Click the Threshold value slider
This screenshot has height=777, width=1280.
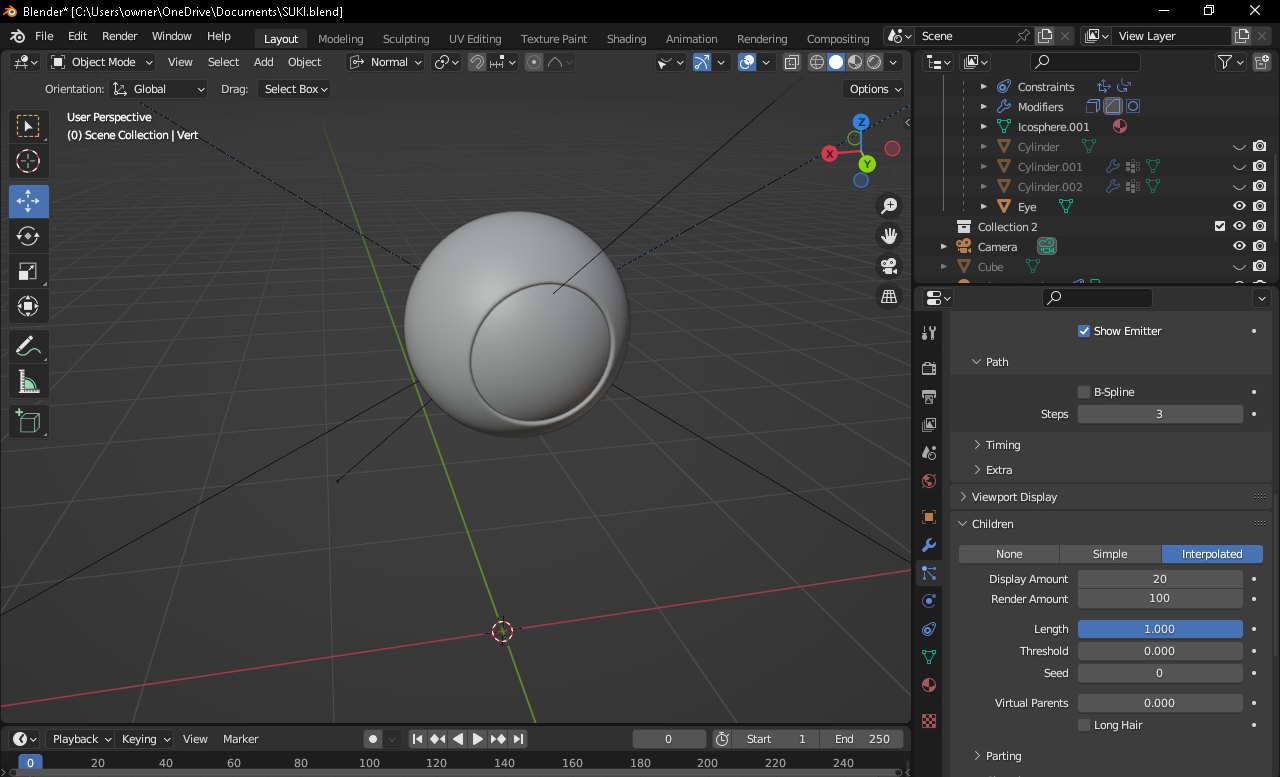[x=1160, y=651]
